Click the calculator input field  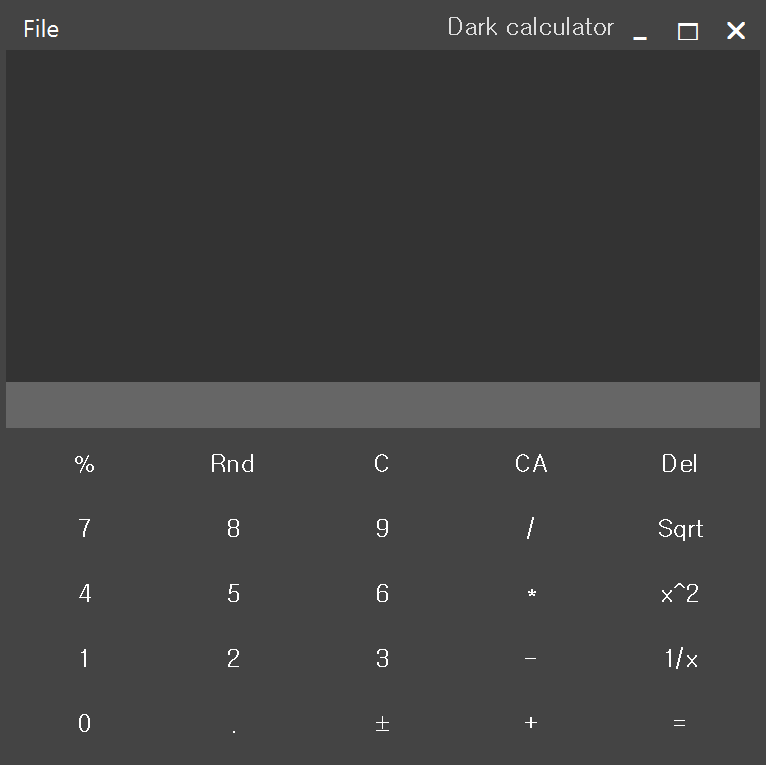383,405
